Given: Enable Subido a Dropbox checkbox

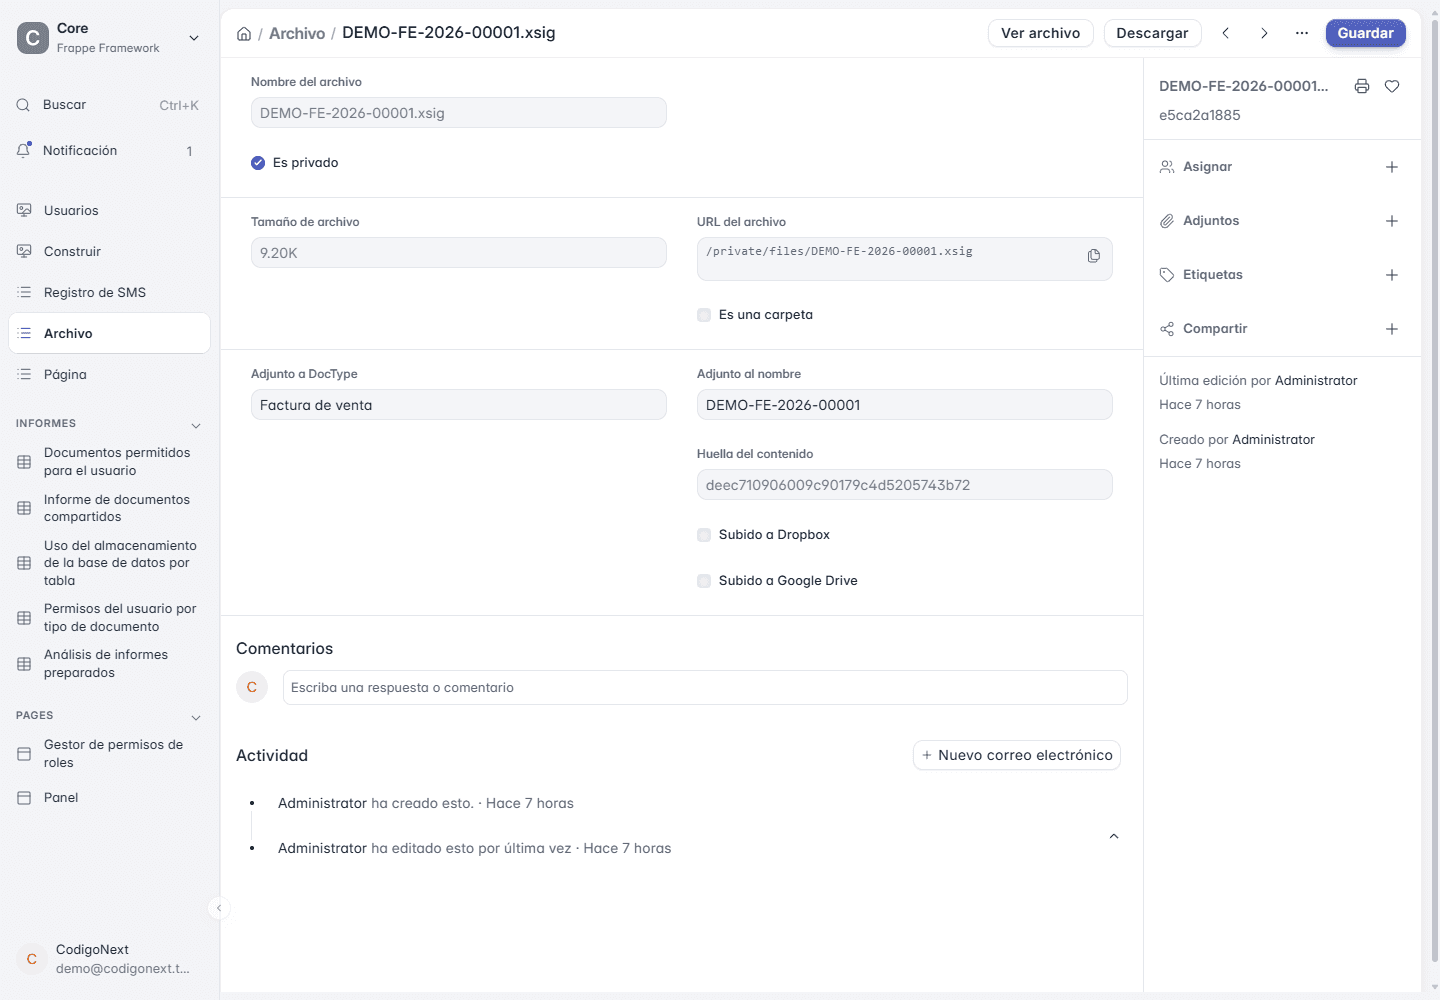Looking at the screenshot, I should [x=704, y=535].
